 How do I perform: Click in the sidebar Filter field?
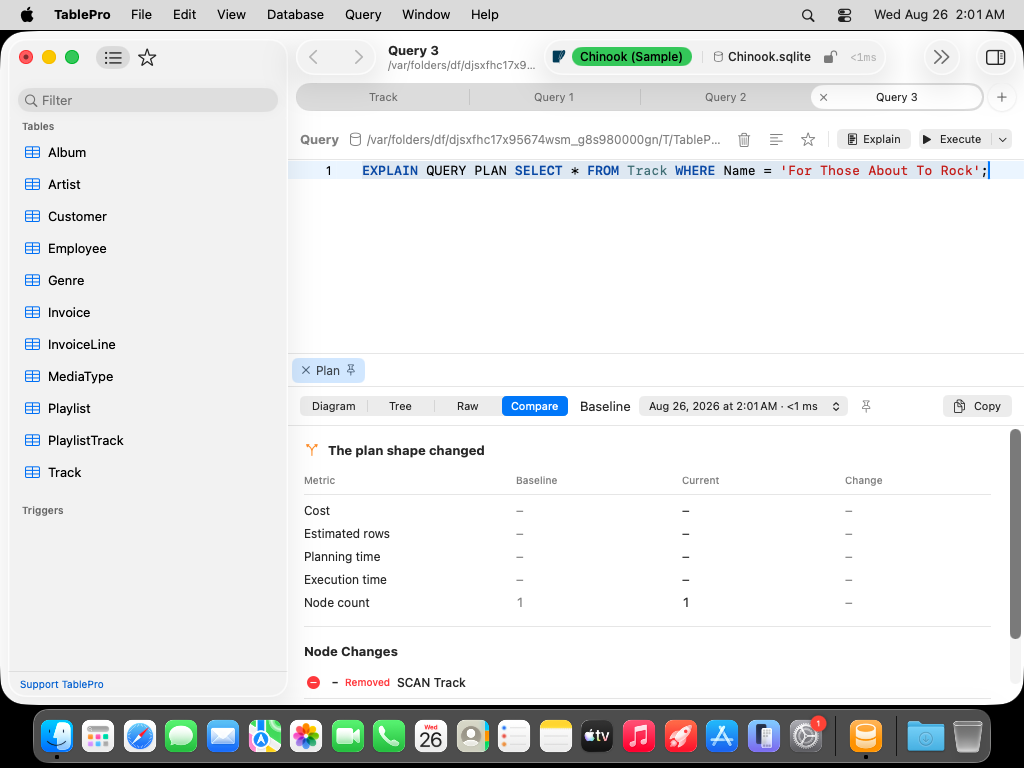pyautogui.click(x=148, y=101)
